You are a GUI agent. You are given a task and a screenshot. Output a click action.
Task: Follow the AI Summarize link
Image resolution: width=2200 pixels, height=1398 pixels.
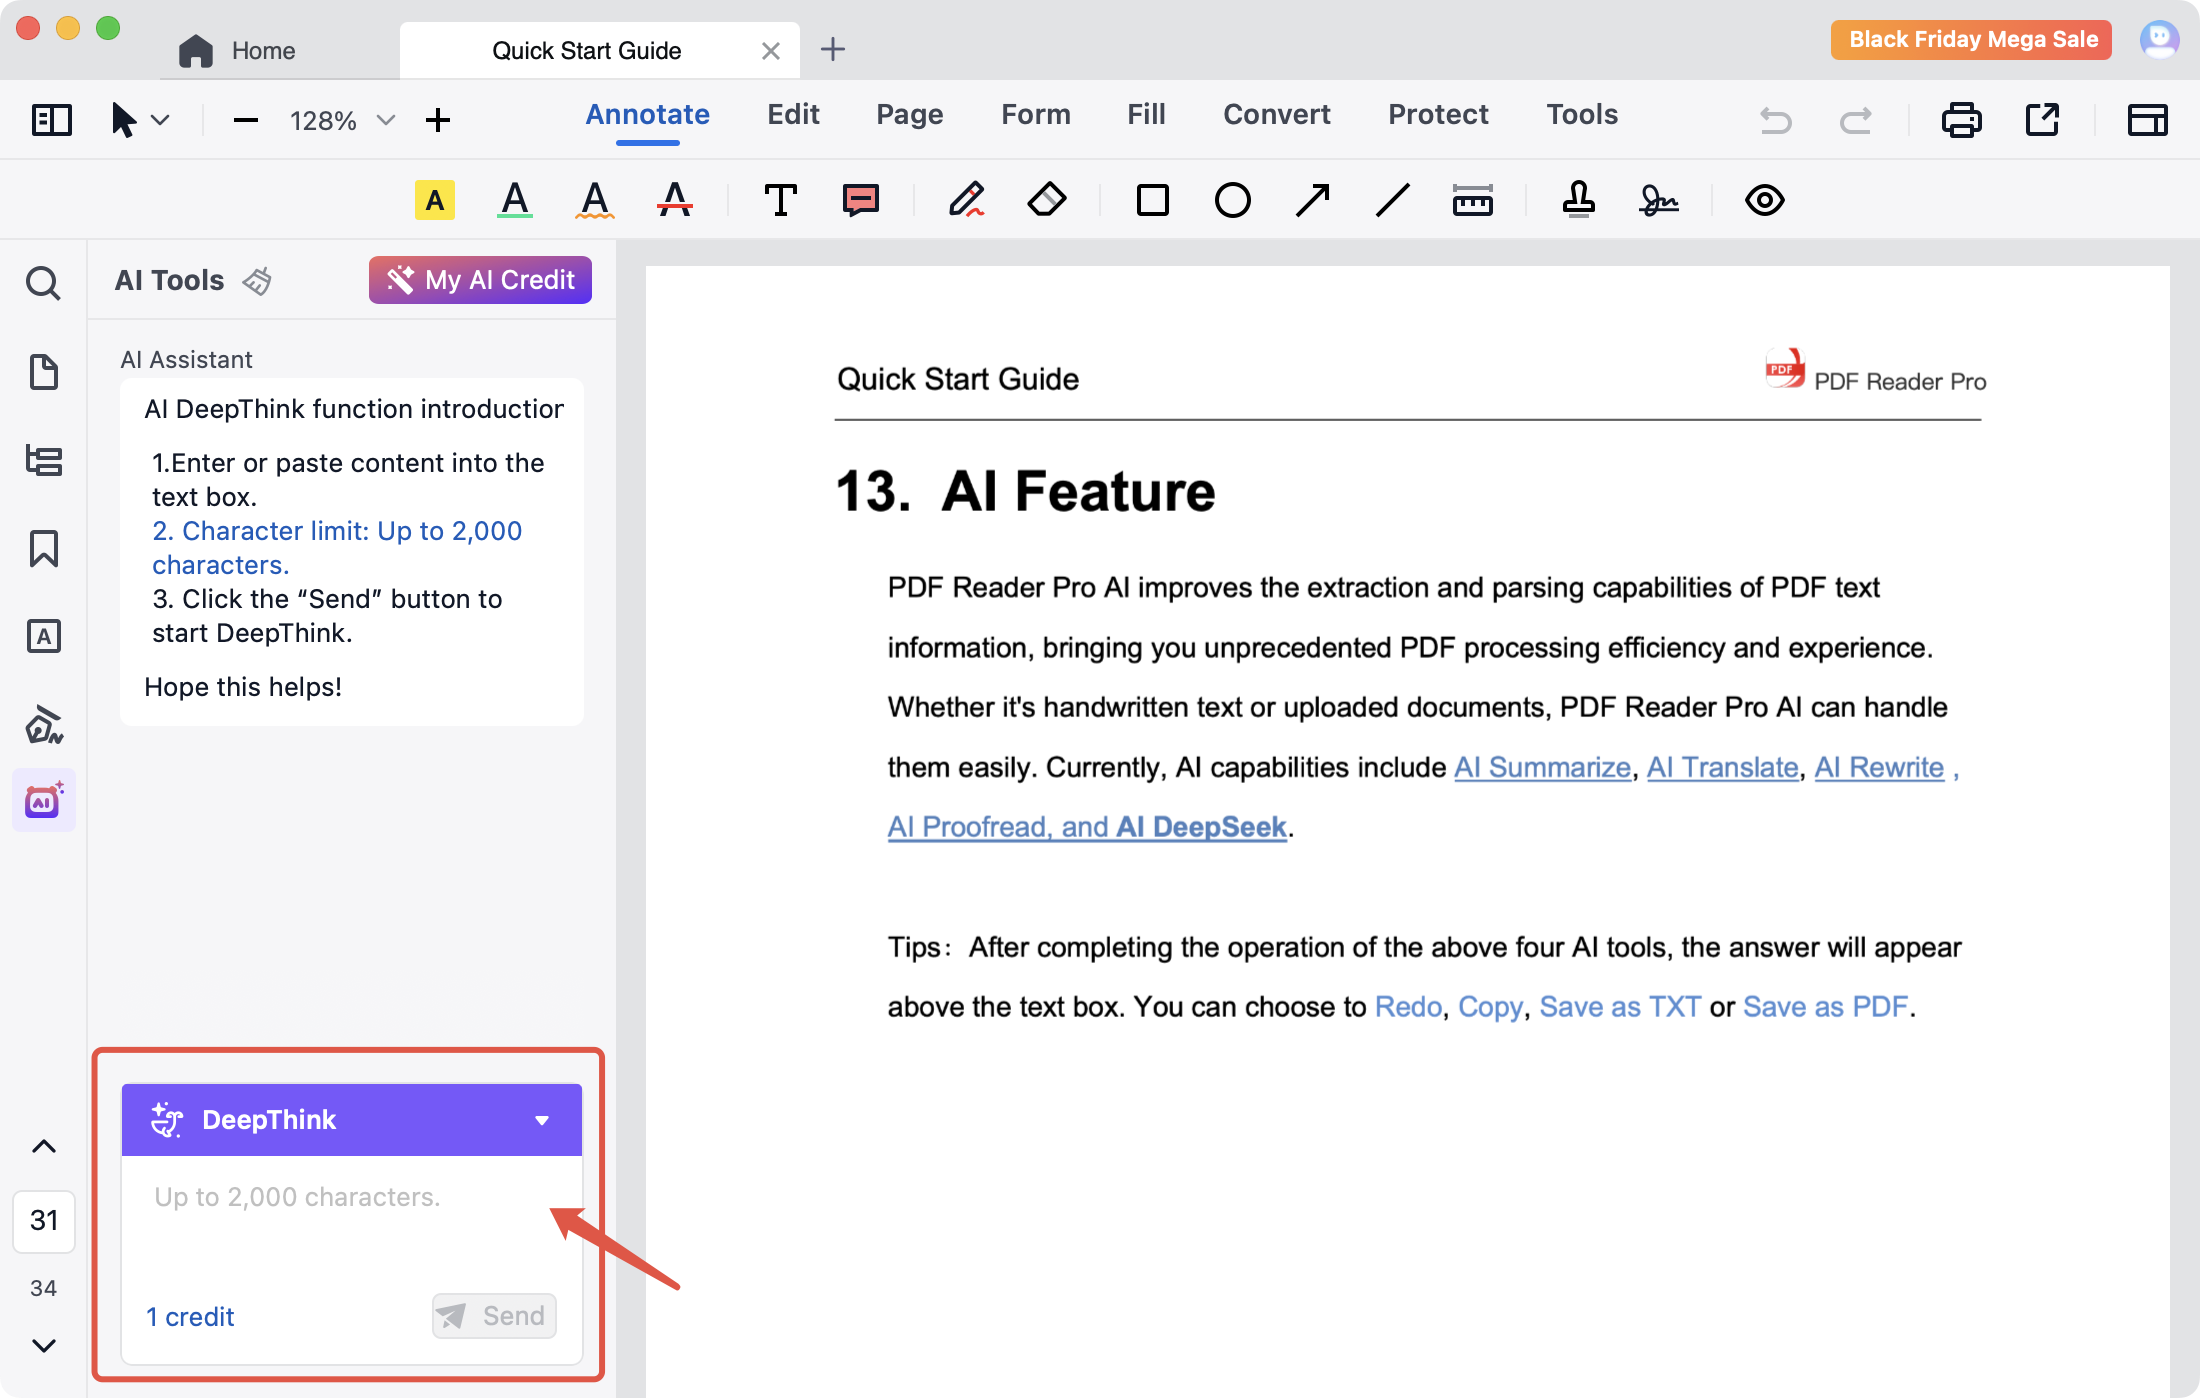click(x=1541, y=767)
